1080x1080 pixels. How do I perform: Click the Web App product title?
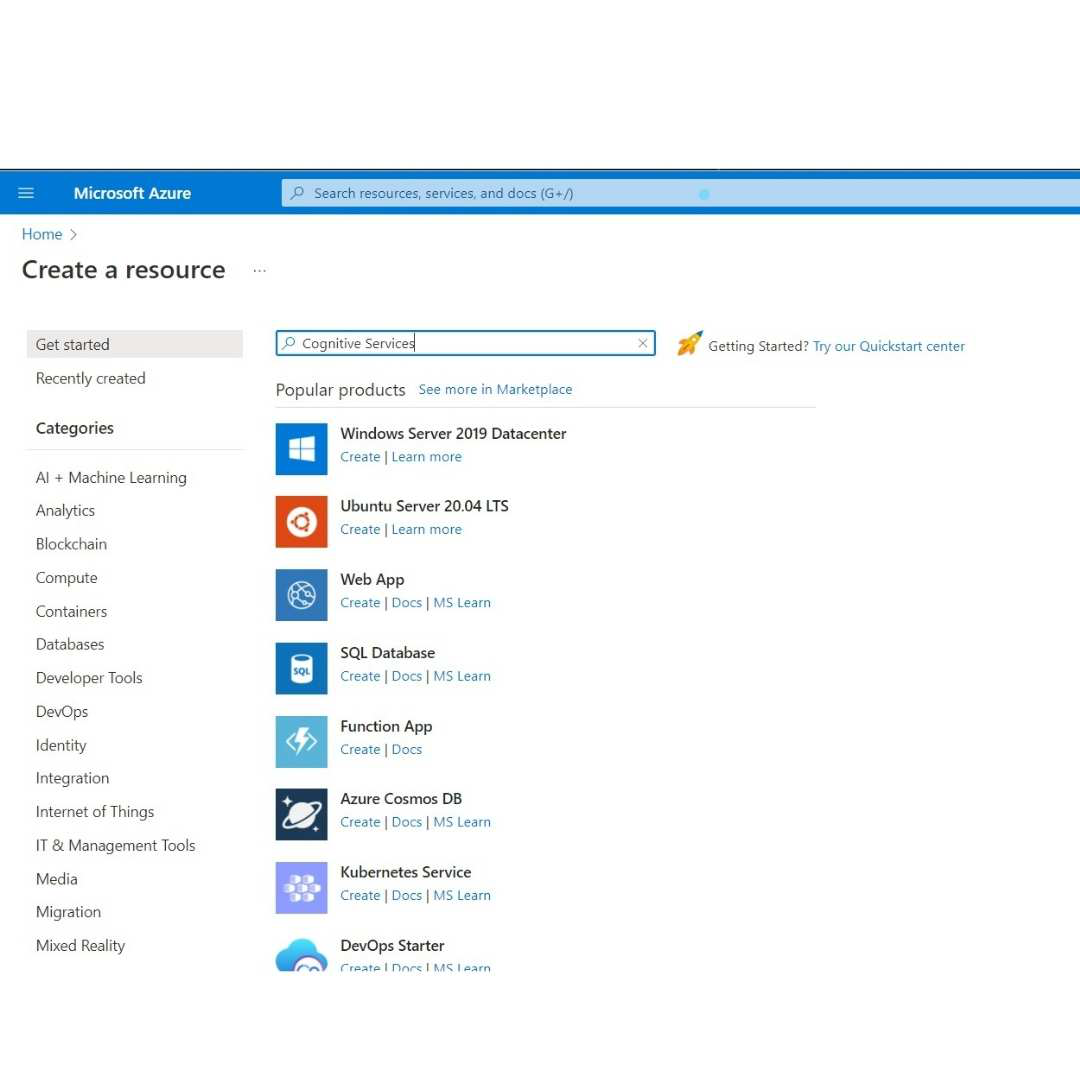(x=372, y=579)
